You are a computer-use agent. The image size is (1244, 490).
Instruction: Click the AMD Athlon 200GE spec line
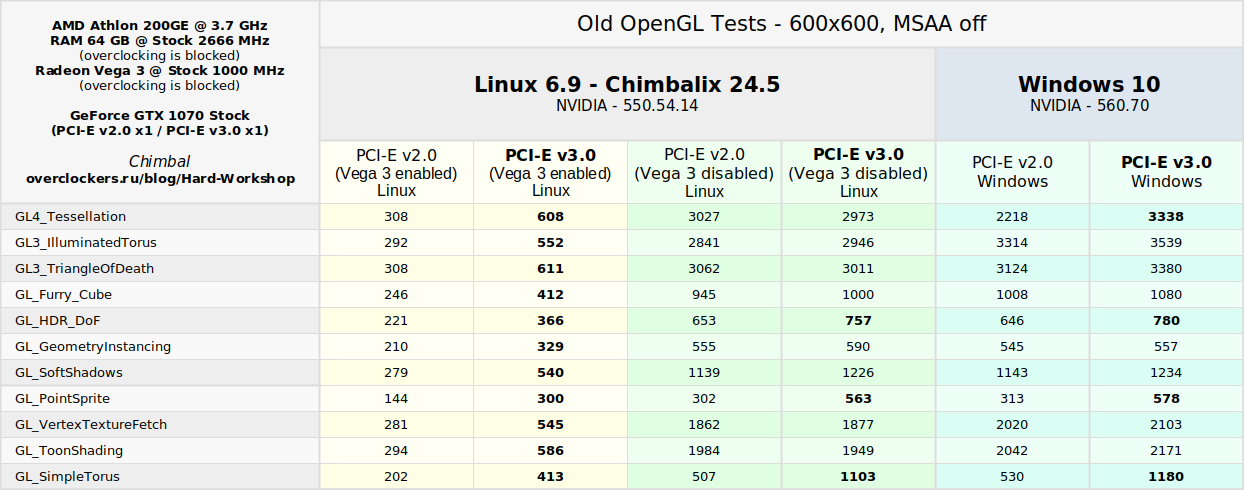(x=160, y=25)
